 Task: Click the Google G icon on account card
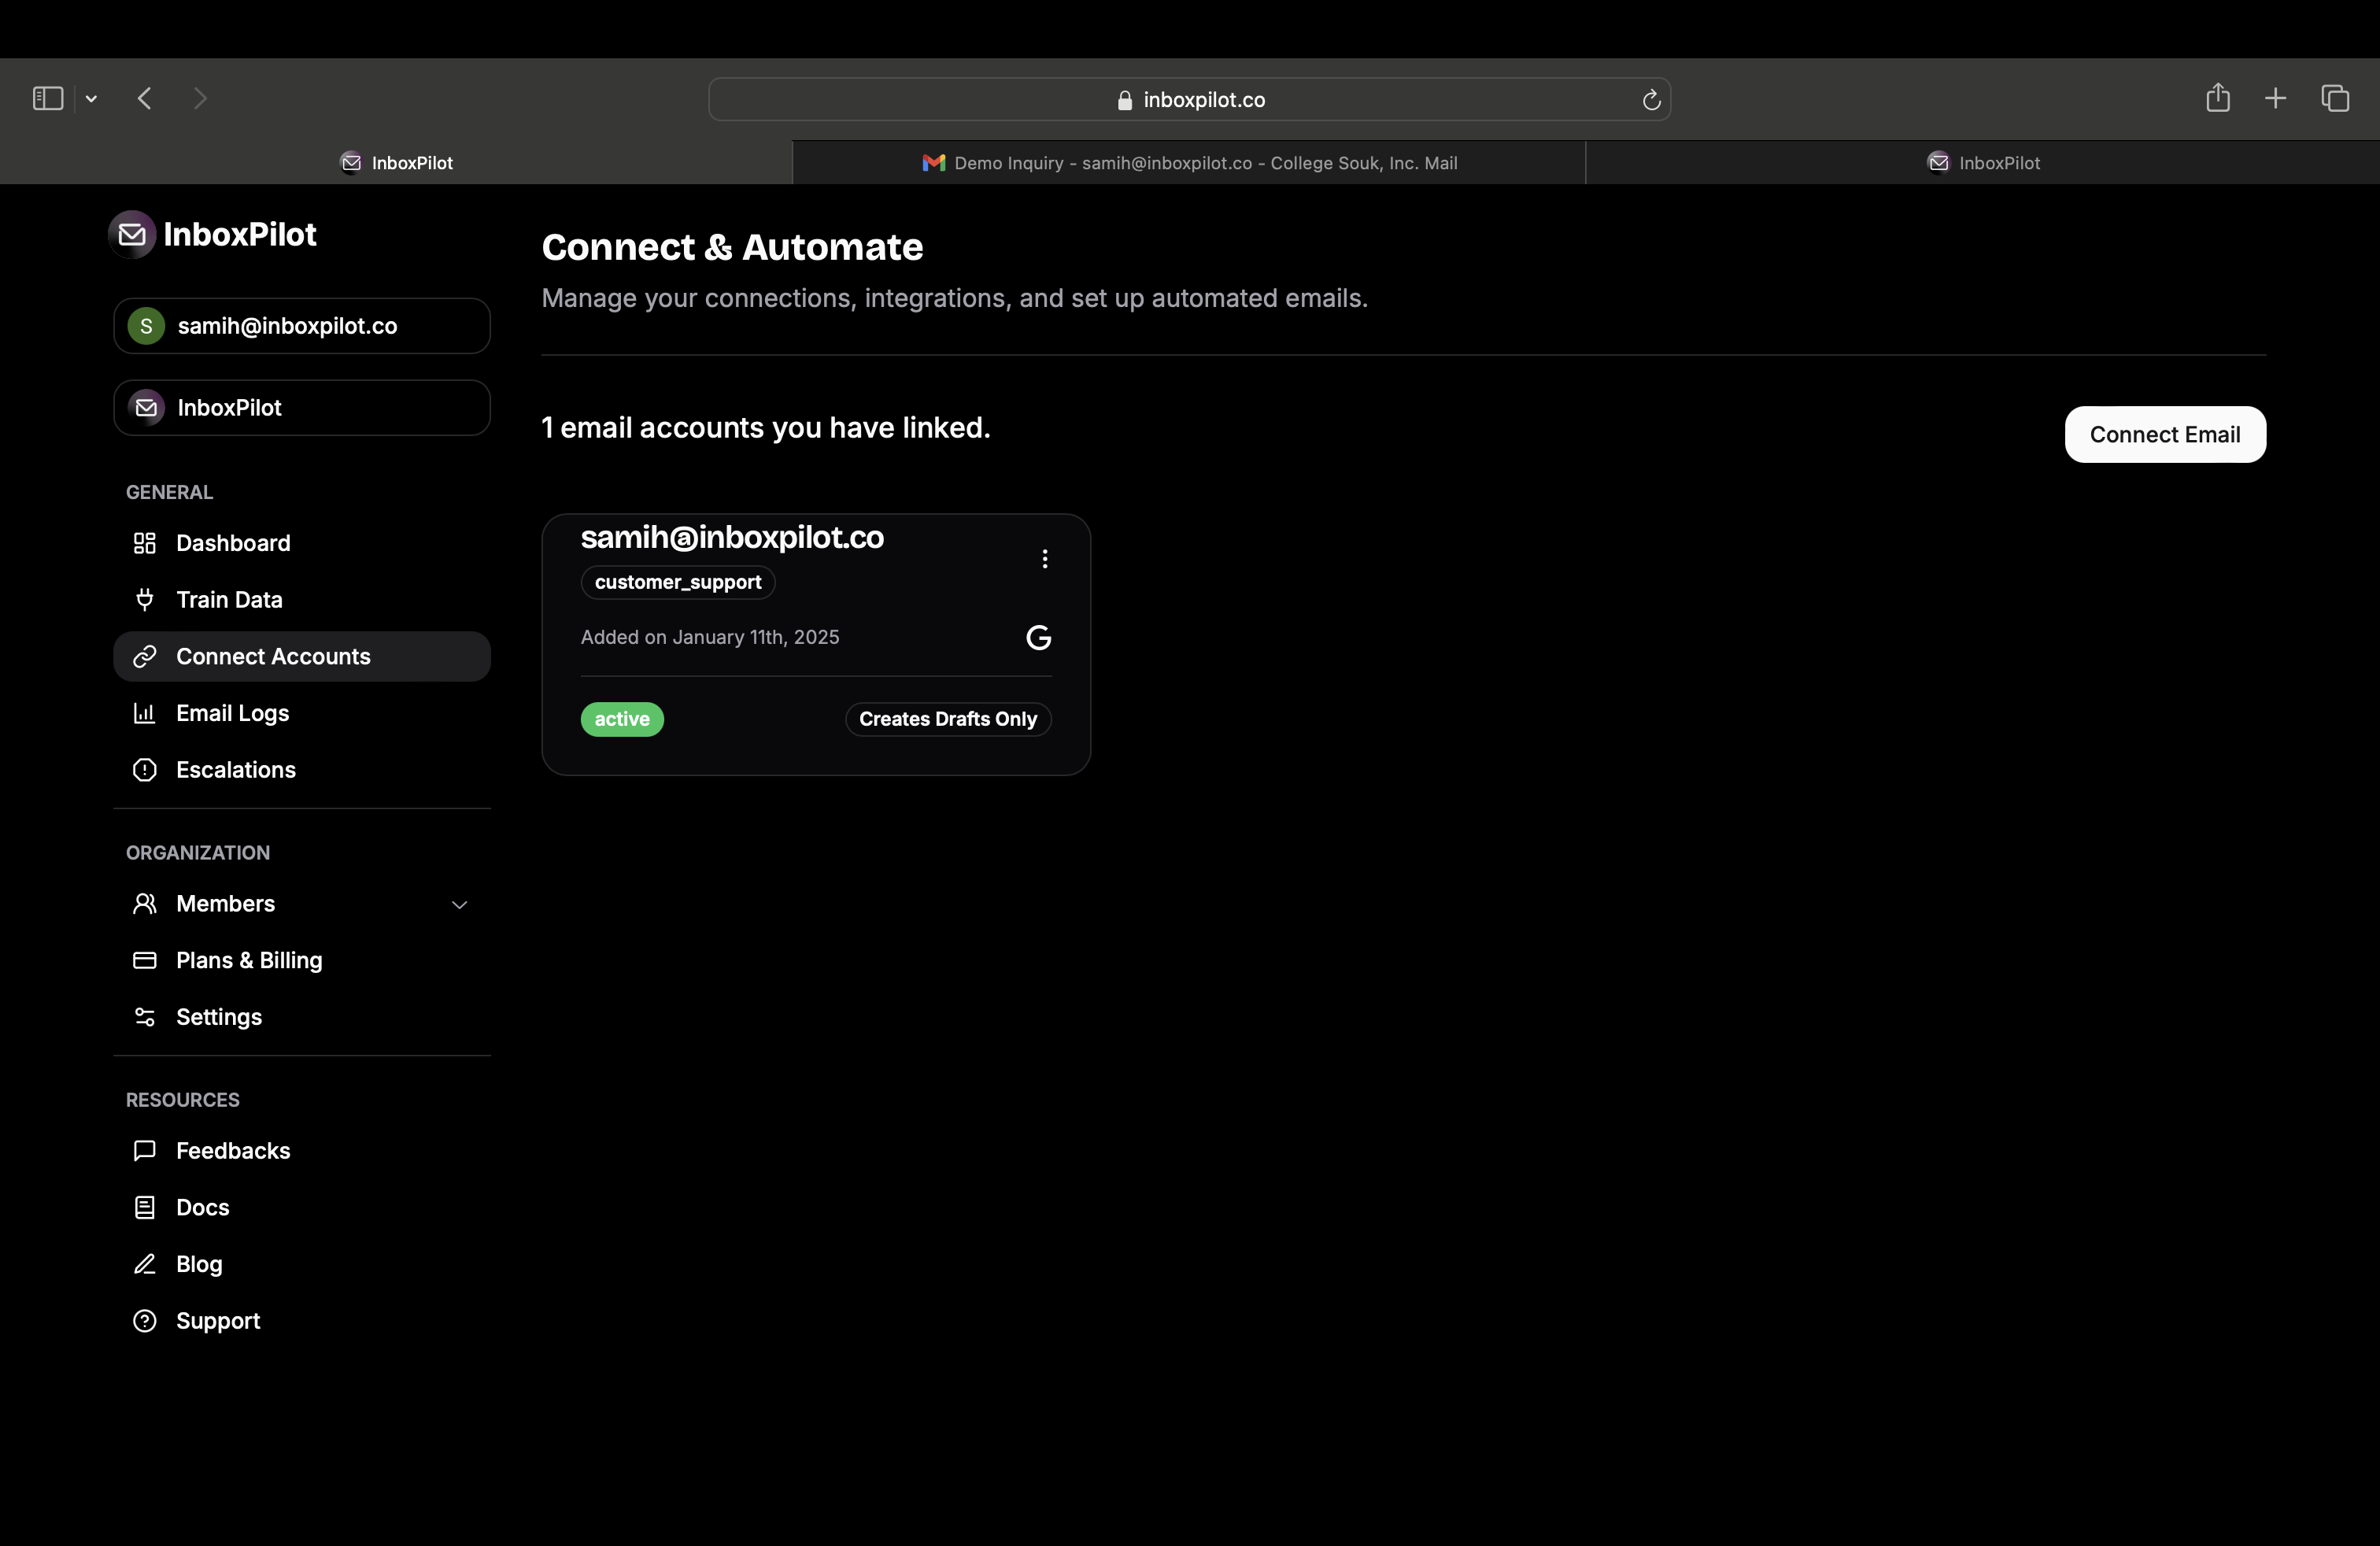tap(1038, 638)
